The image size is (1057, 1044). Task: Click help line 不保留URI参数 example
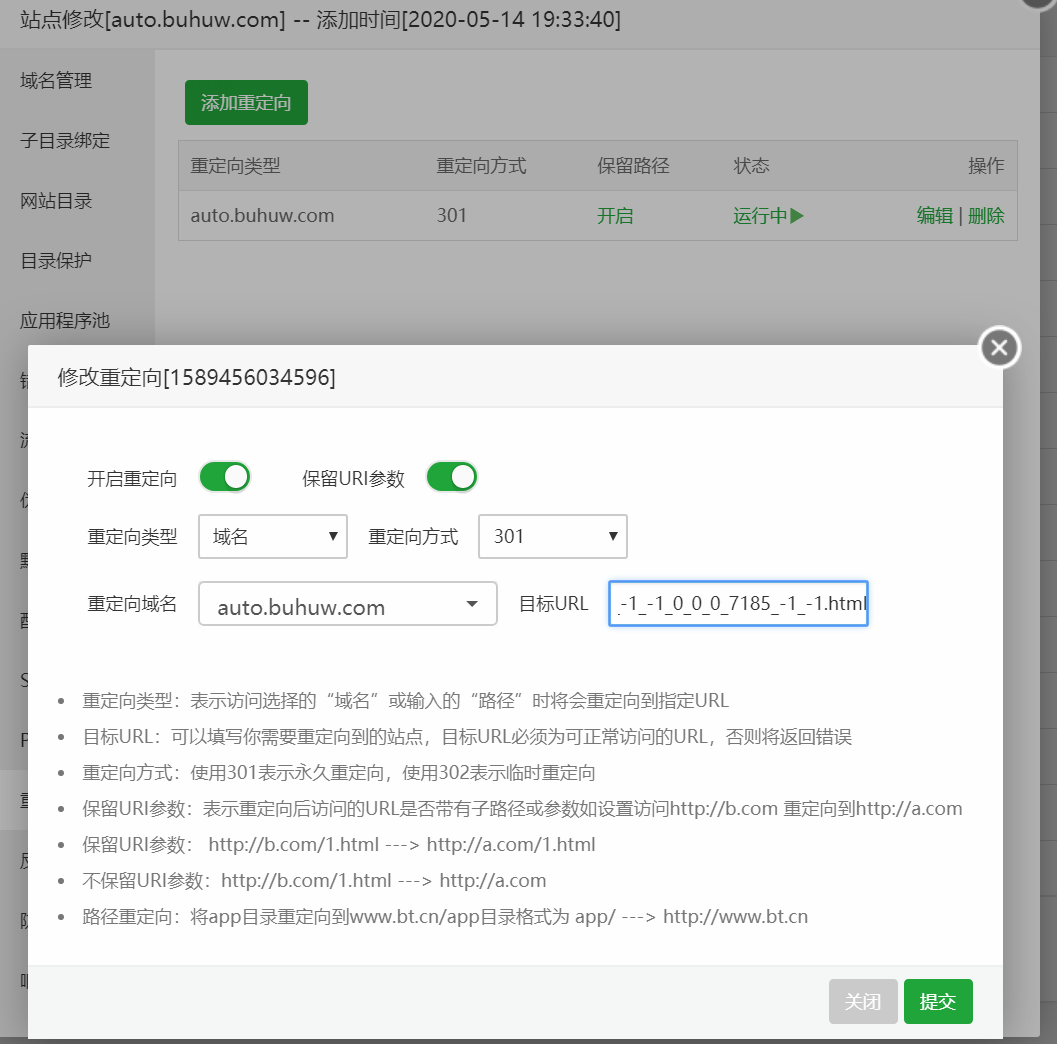(314, 881)
